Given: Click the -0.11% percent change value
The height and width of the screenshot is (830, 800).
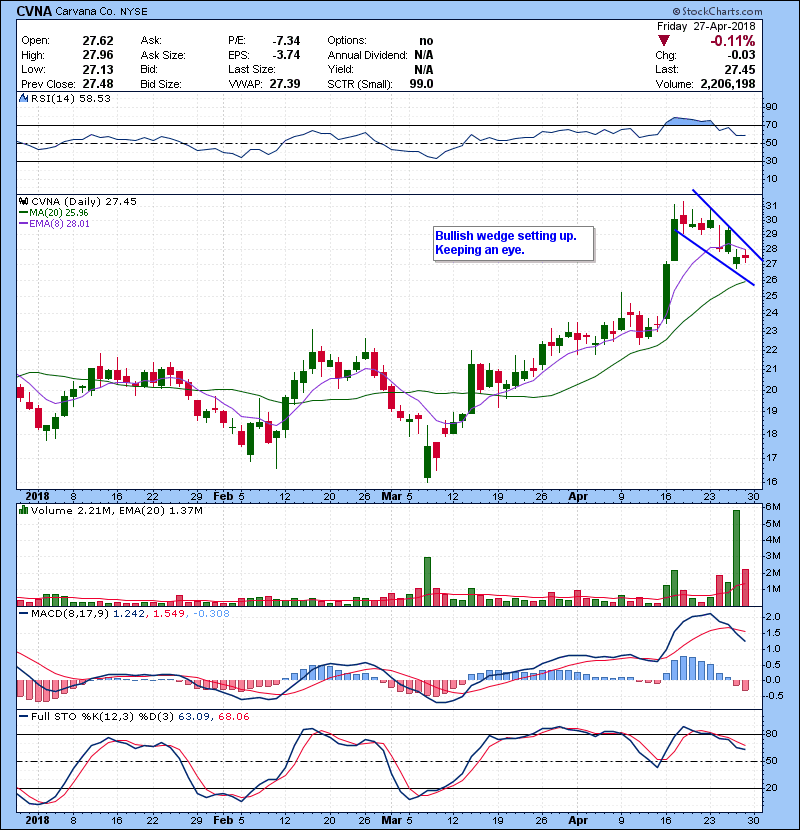Looking at the screenshot, I should pyautogui.click(x=733, y=41).
